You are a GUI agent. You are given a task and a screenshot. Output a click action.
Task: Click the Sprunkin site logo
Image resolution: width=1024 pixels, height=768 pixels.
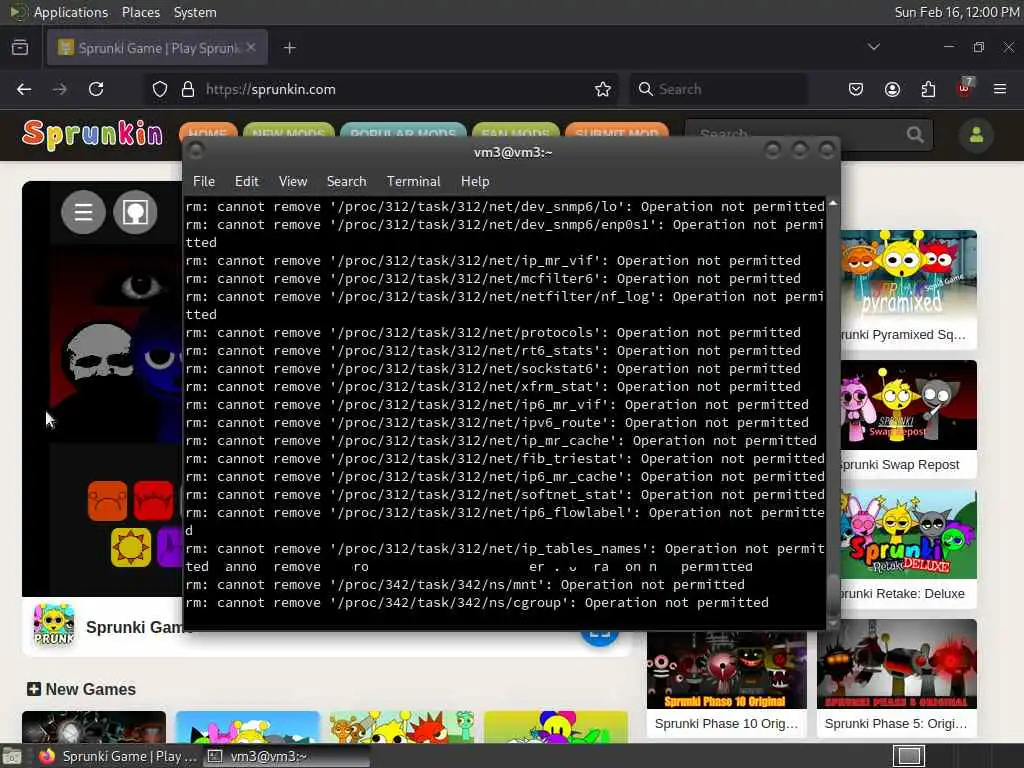click(92, 135)
